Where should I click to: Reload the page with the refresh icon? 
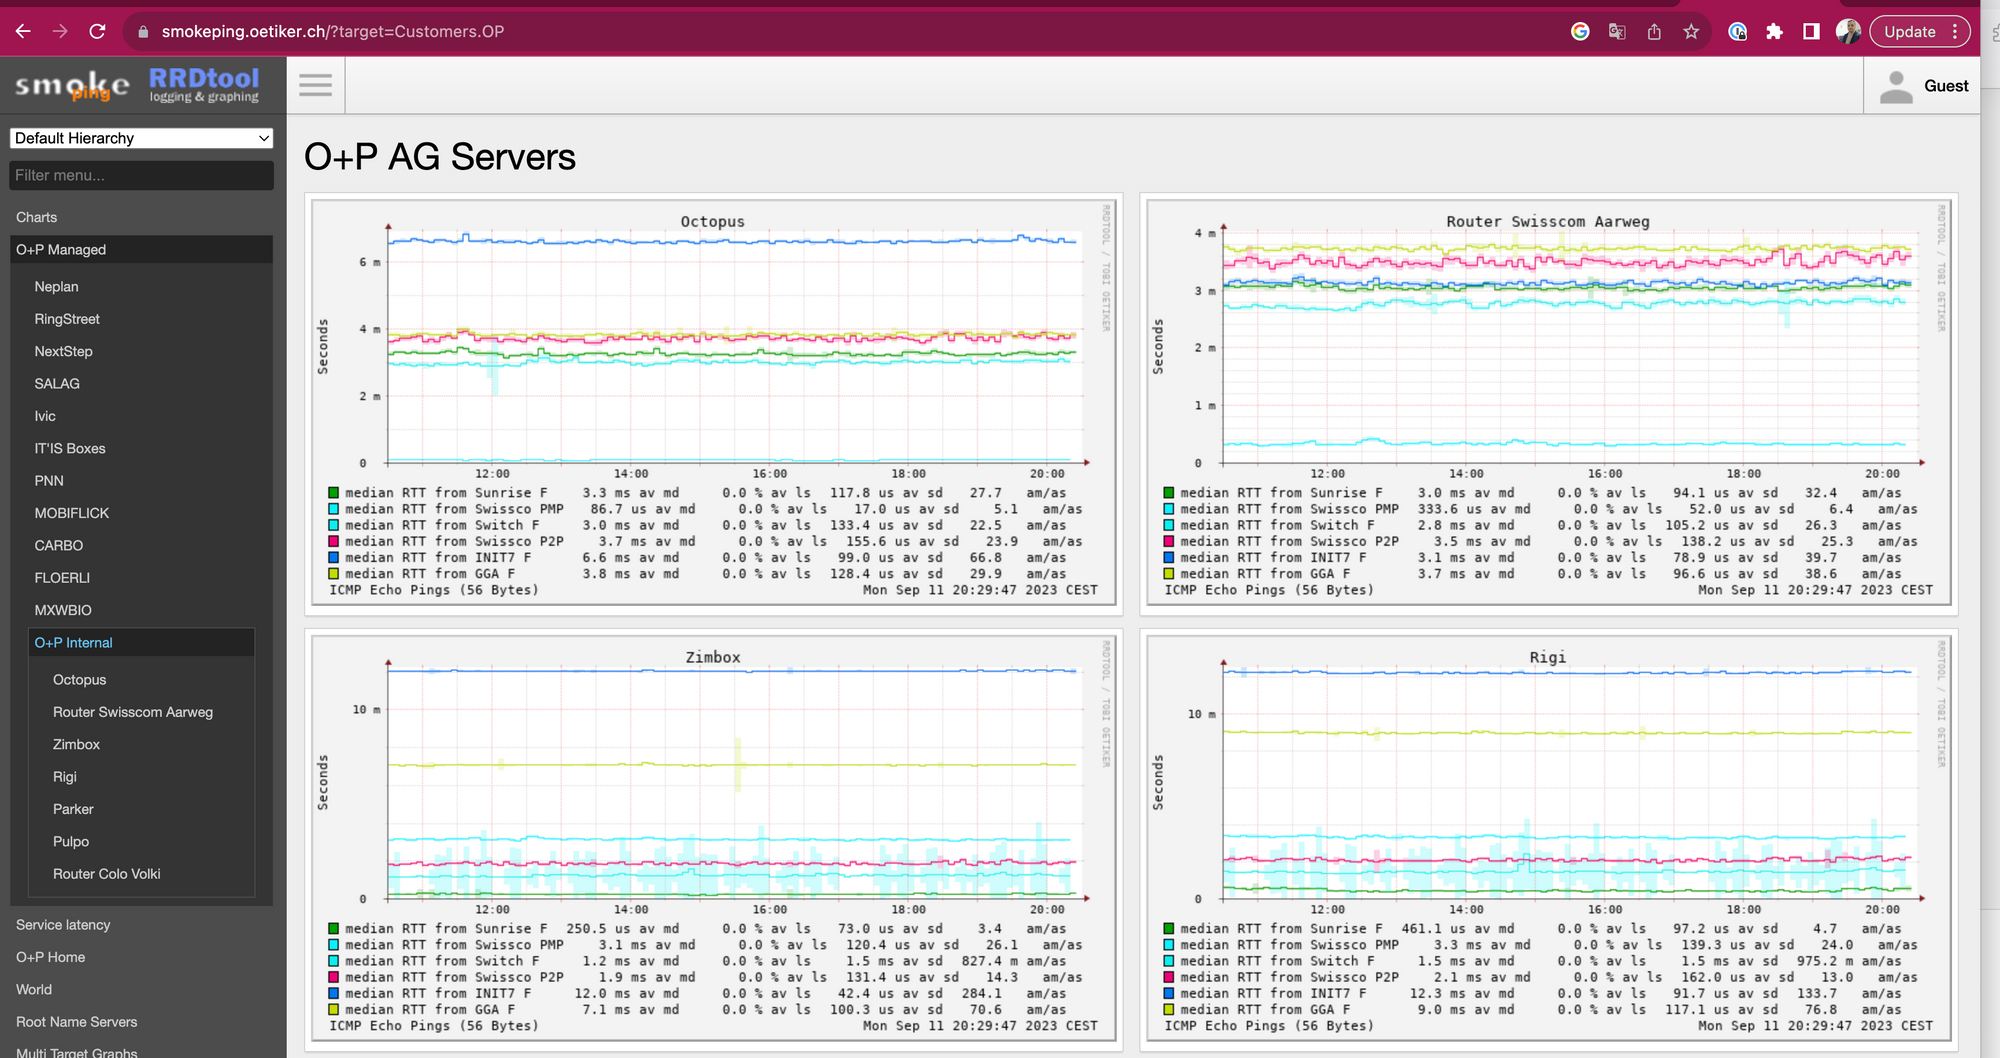pyautogui.click(x=97, y=31)
